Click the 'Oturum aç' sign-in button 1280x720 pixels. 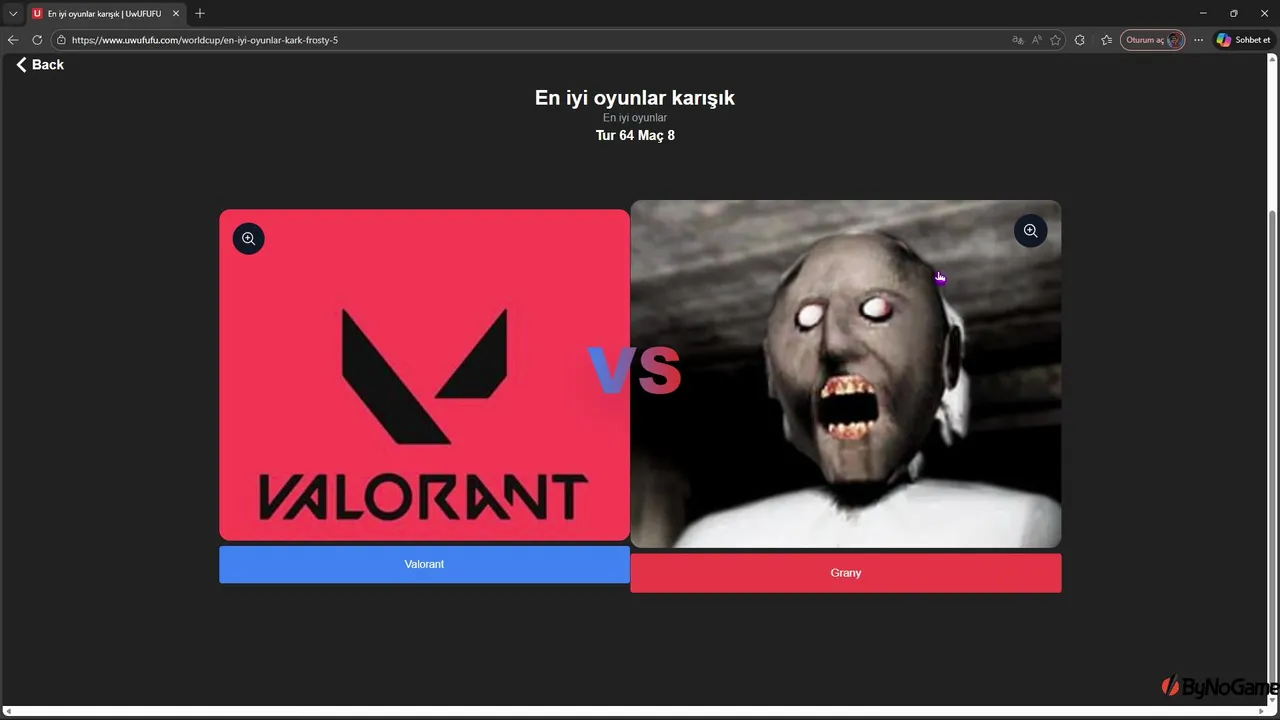tap(1153, 40)
